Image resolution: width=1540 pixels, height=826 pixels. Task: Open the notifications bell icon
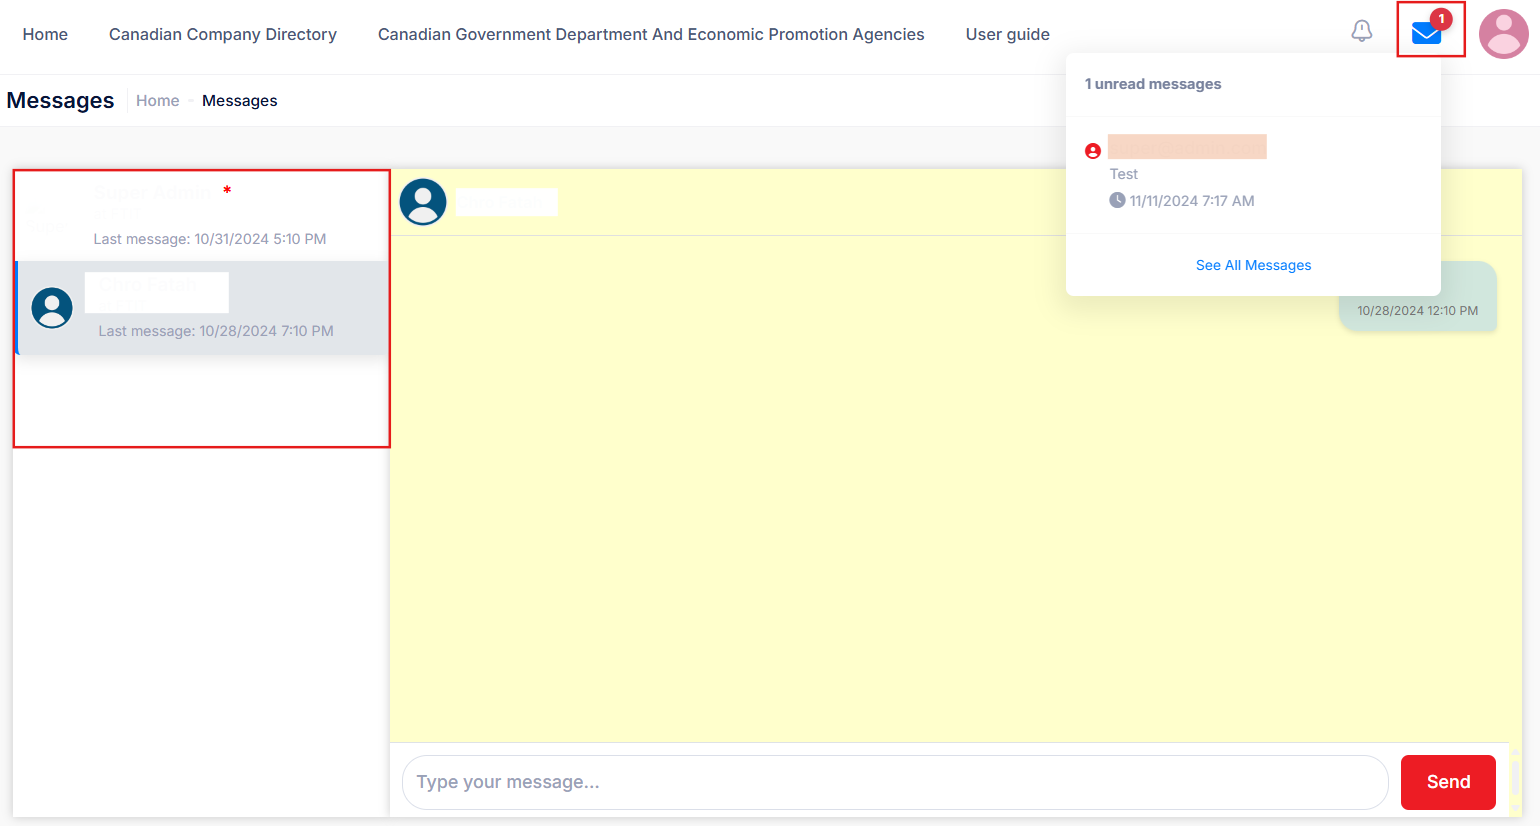1361,31
